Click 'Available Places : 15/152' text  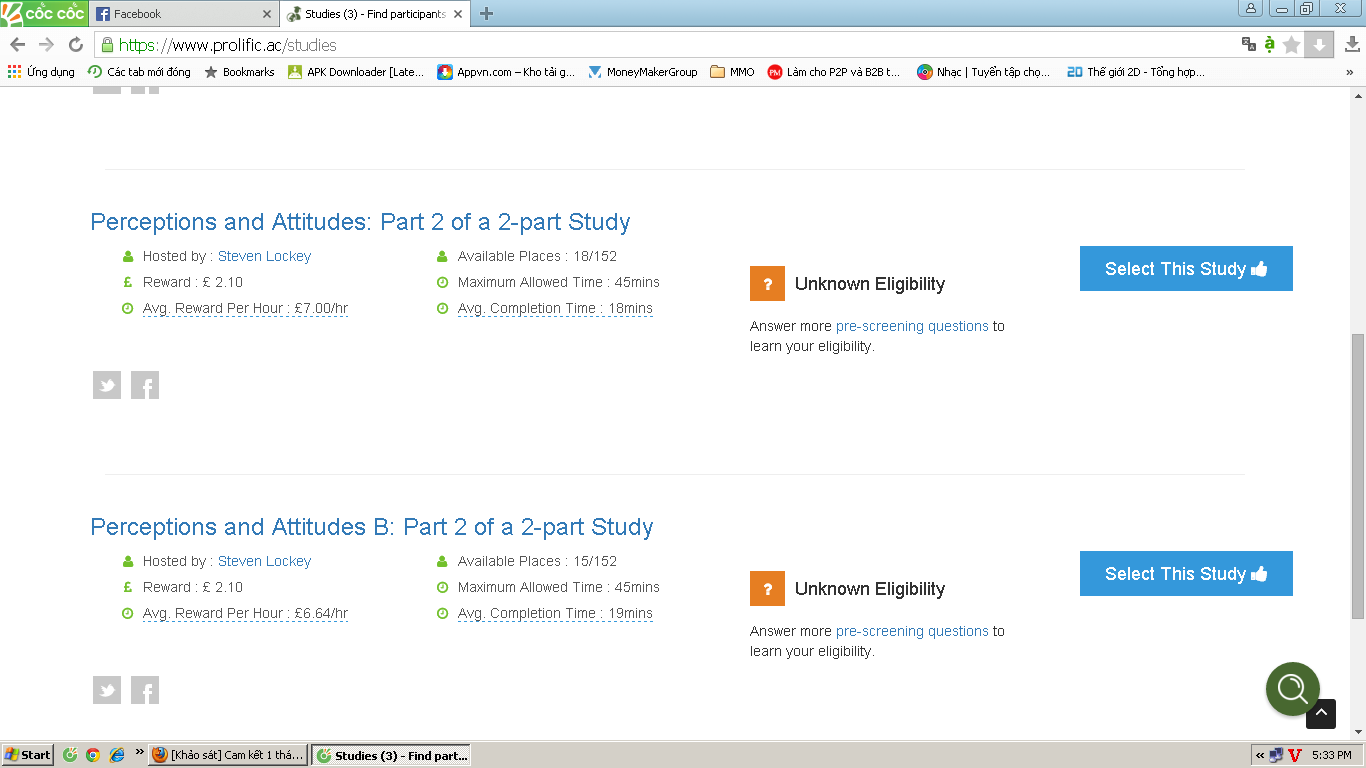point(537,561)
